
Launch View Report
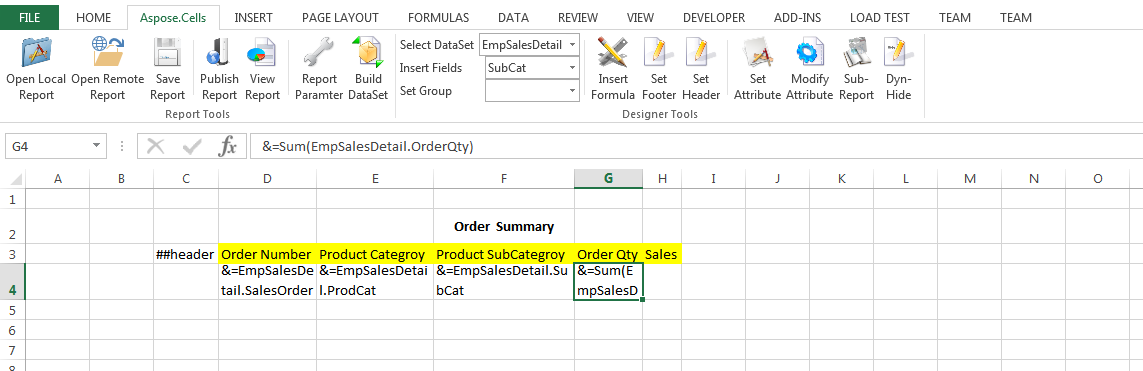(262, 69)
